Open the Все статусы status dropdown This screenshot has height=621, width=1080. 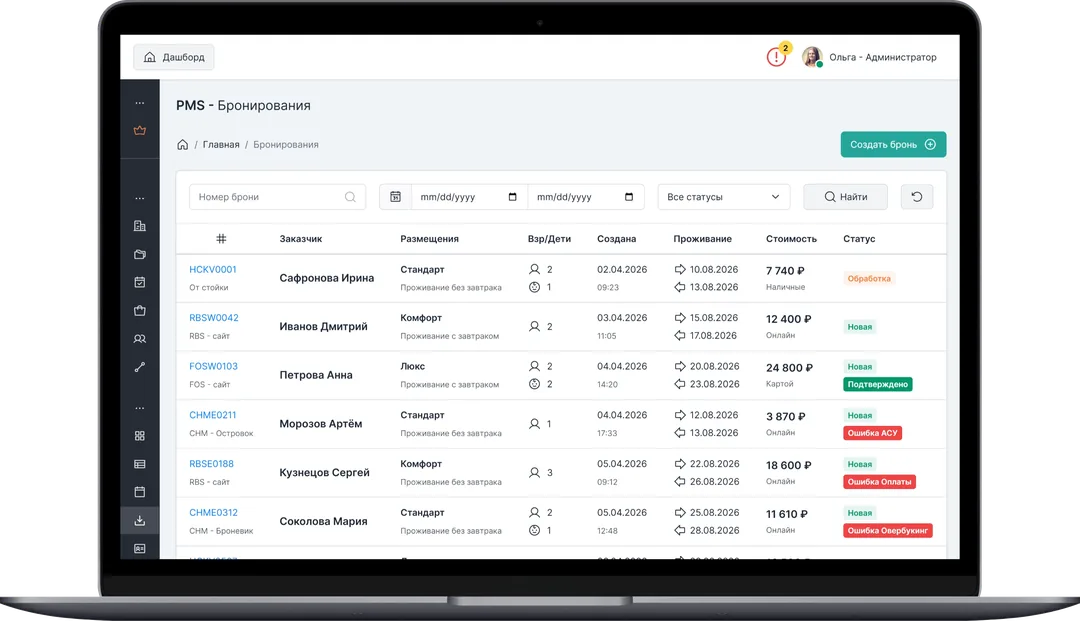coord(723,197)
